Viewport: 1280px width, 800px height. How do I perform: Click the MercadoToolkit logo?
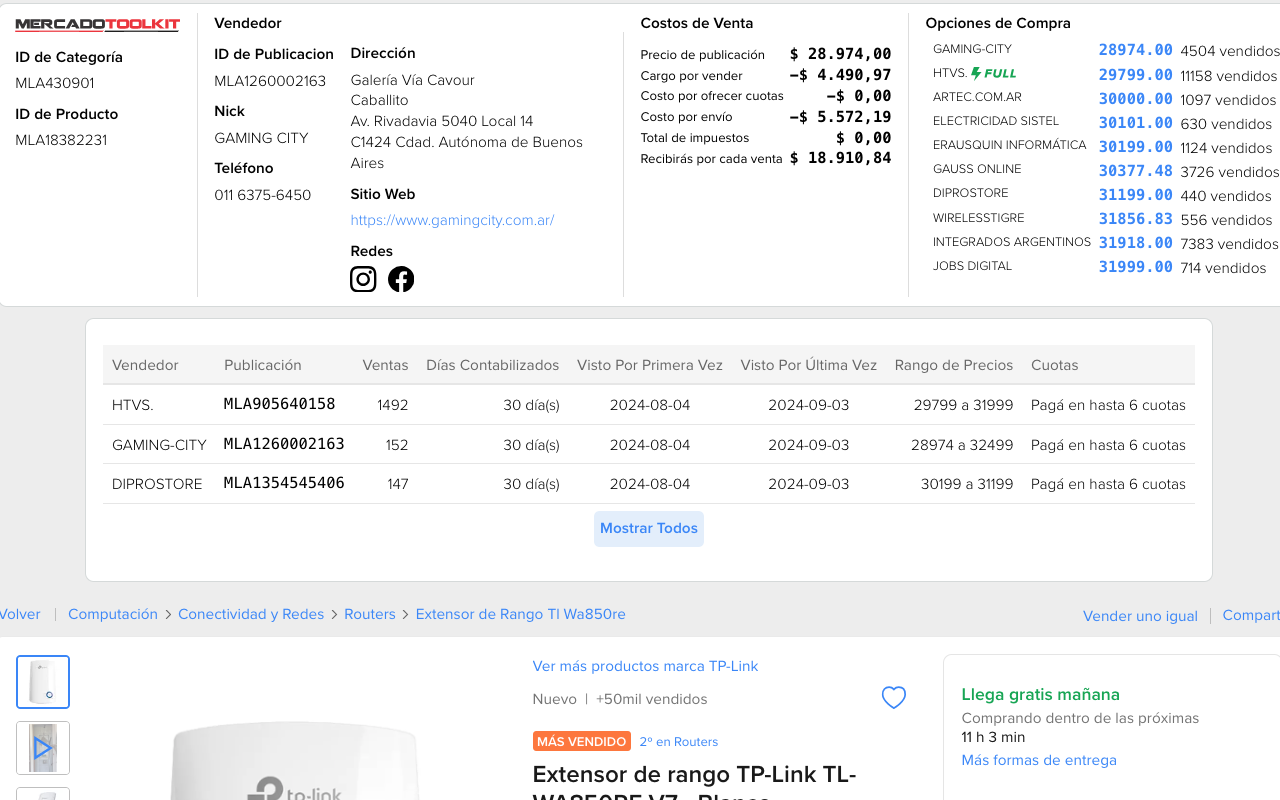[98, 25]
